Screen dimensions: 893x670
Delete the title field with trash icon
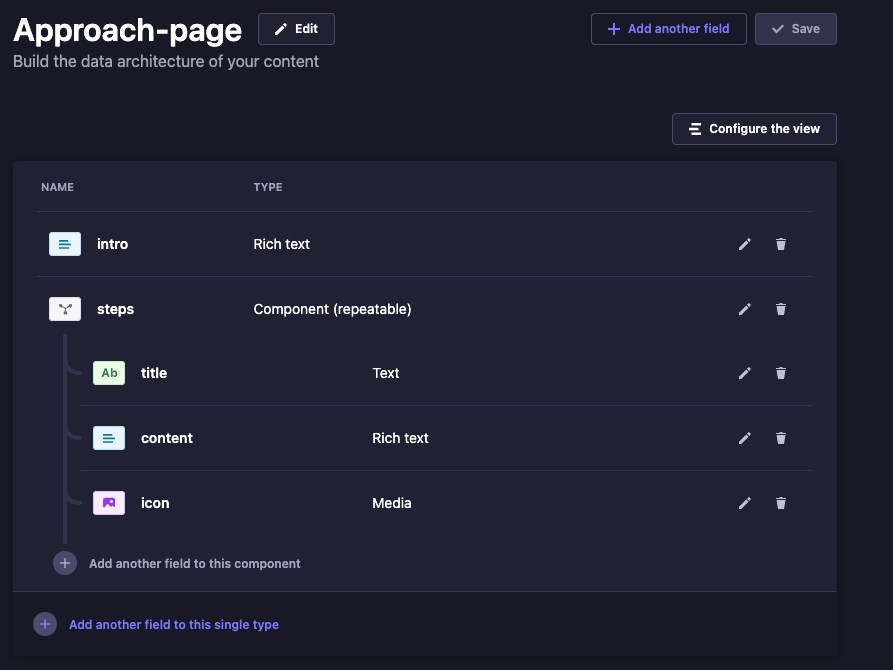(x=781, y=373)
